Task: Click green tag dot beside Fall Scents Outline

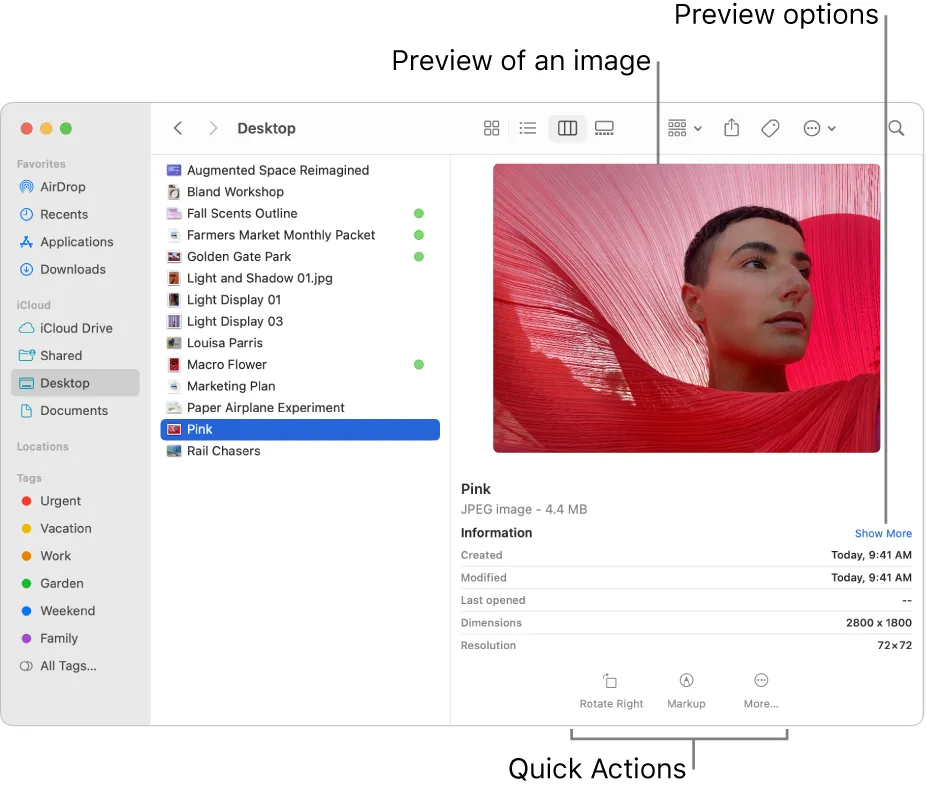Action: [x=419, y=213]
